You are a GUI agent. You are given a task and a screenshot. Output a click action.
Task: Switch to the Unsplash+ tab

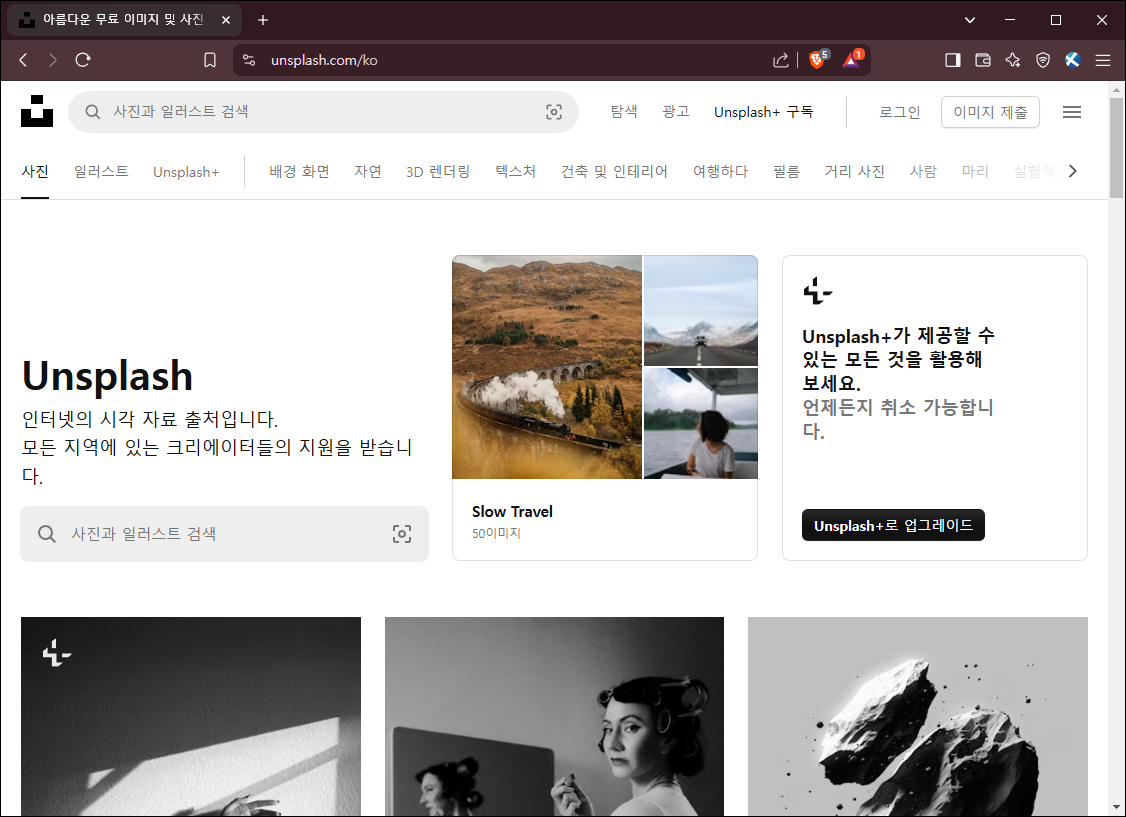[186, 172]
